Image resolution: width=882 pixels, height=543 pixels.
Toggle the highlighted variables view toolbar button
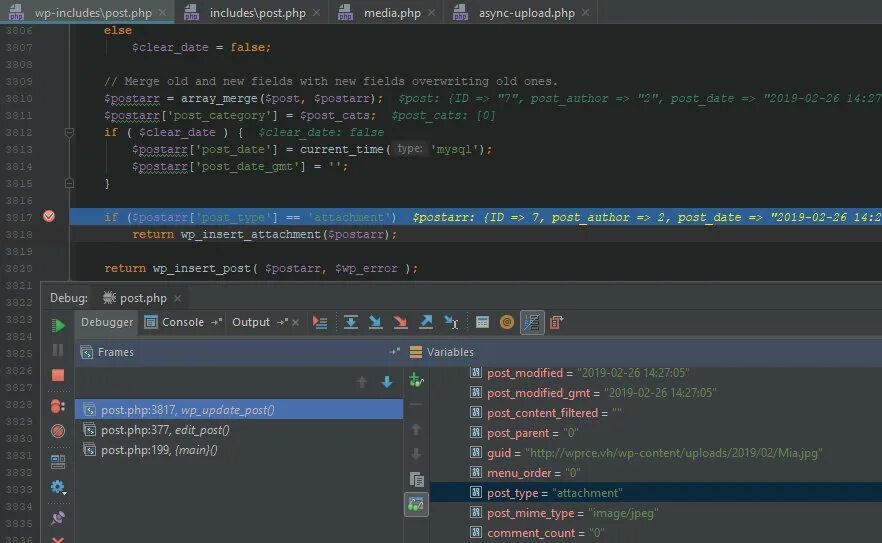coord(532,322)
